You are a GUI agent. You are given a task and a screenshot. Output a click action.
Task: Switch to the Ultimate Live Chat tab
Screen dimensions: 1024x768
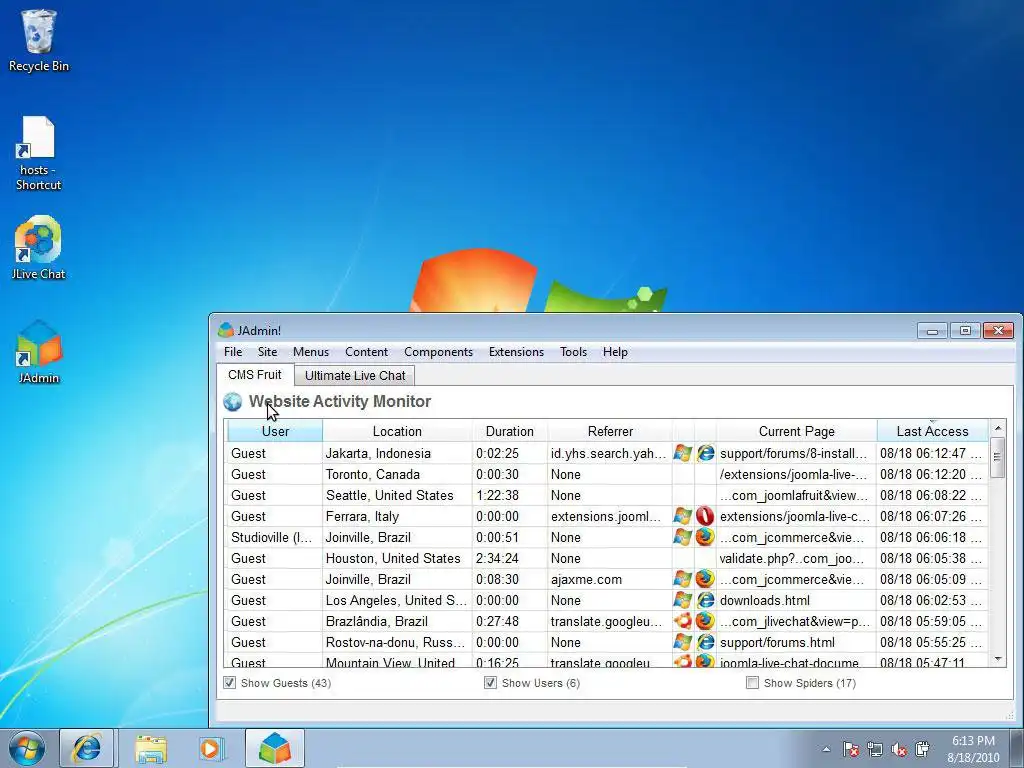pyautogui.click(x=355, y=376)
